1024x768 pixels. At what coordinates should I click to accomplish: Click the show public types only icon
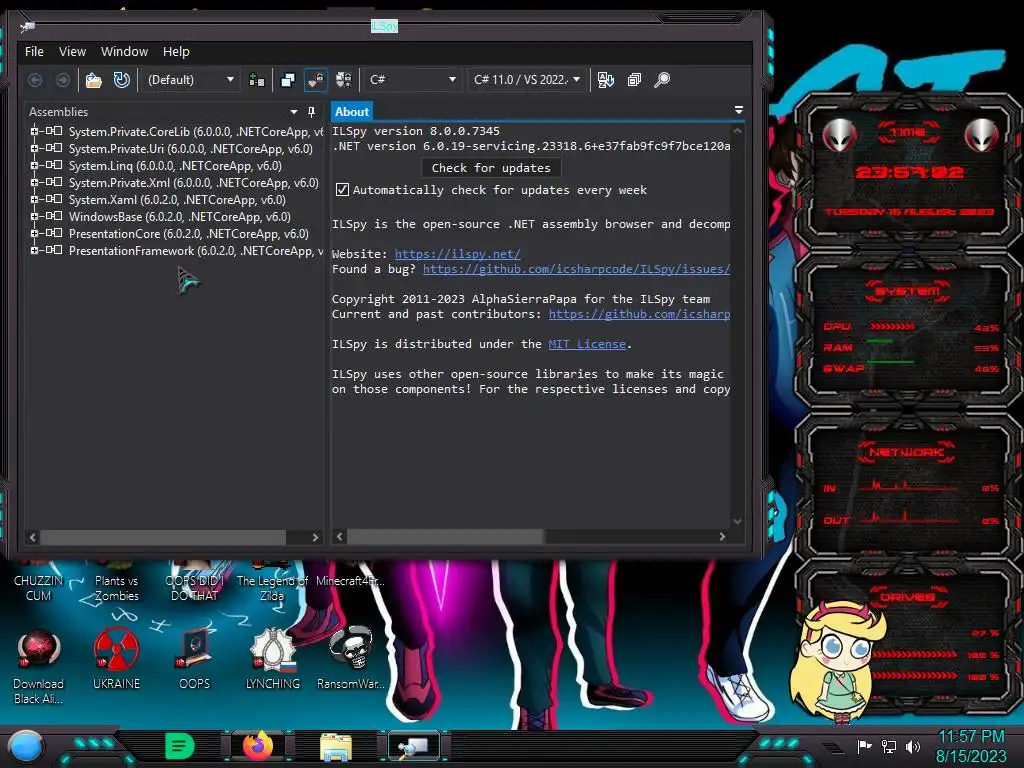coord(288,80)
